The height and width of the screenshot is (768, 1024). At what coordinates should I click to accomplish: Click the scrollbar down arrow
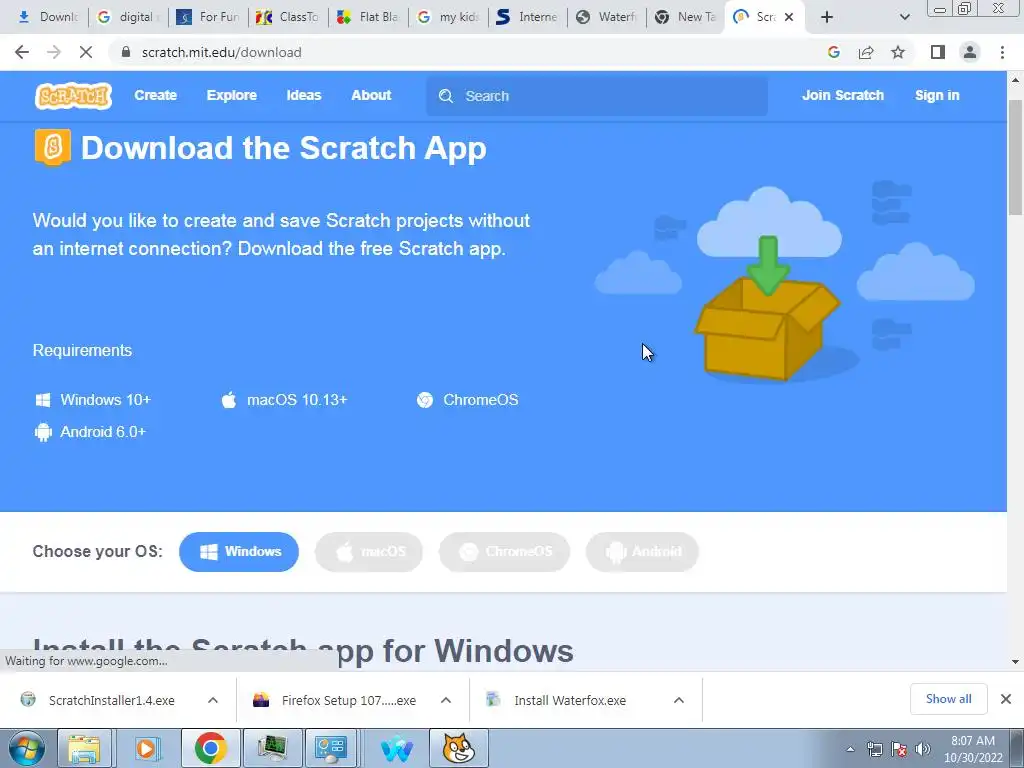1016,662
